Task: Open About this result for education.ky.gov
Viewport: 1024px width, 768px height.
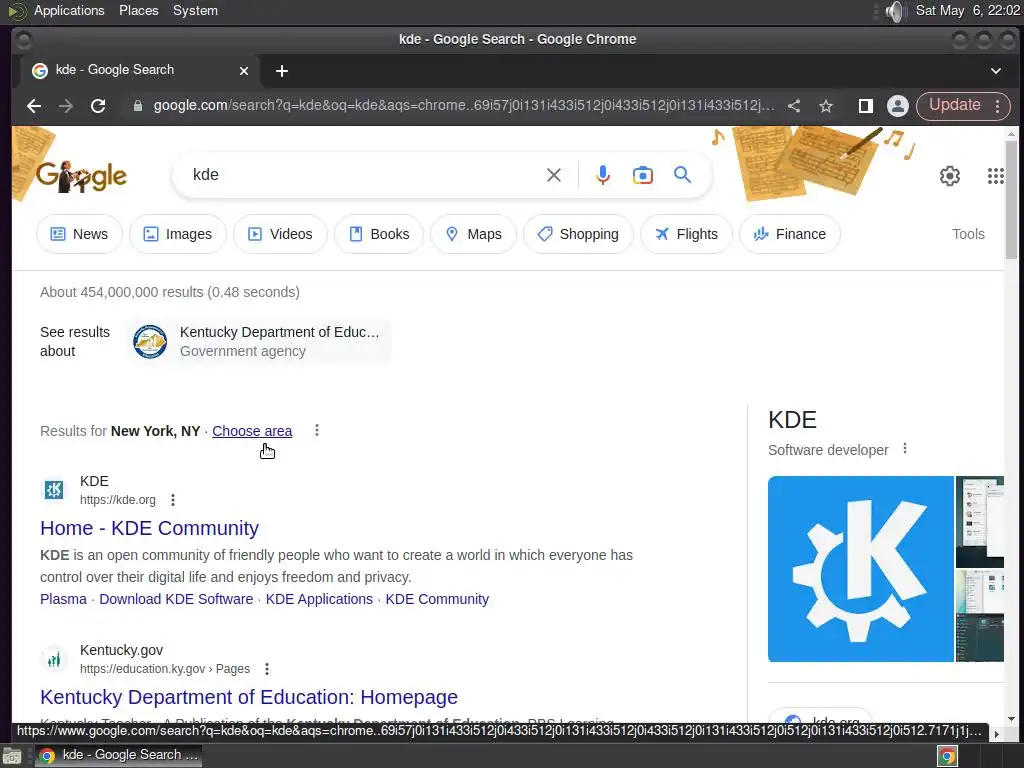Action: (266, 669)
